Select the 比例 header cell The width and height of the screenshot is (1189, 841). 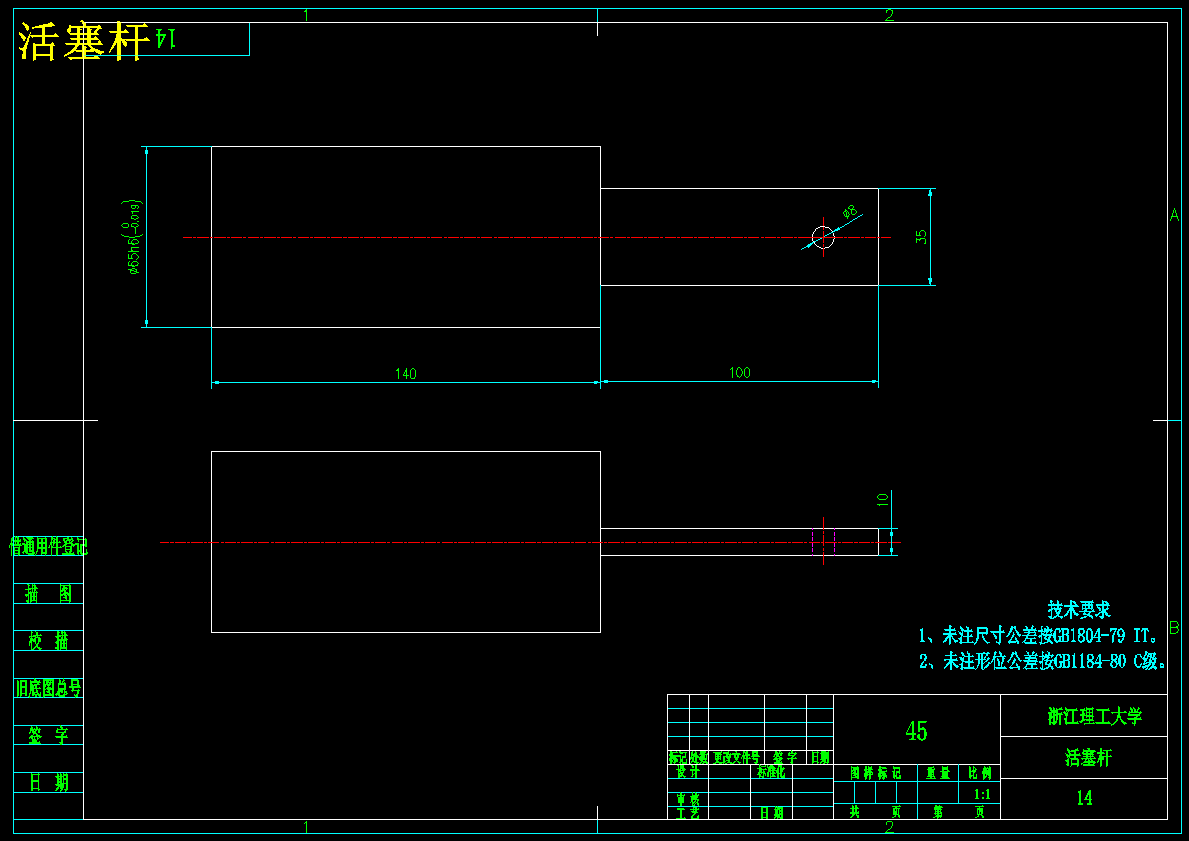(x=980, y=773)
